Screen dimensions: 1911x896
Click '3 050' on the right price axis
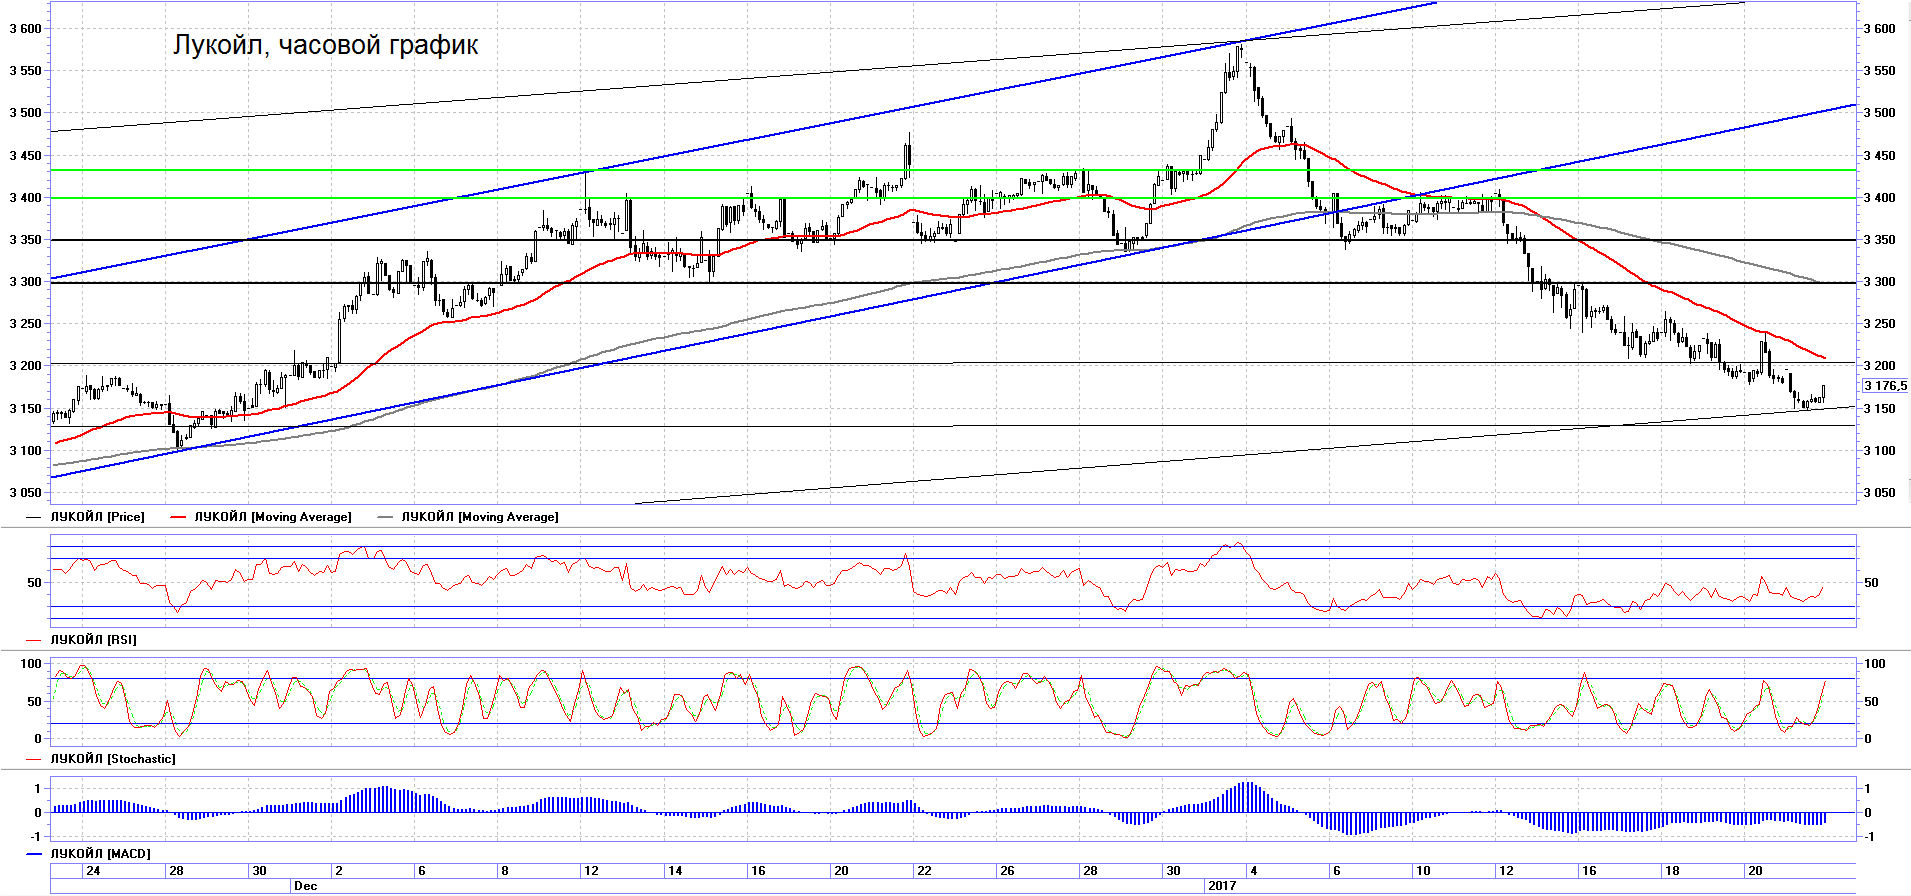[1878, 493]
